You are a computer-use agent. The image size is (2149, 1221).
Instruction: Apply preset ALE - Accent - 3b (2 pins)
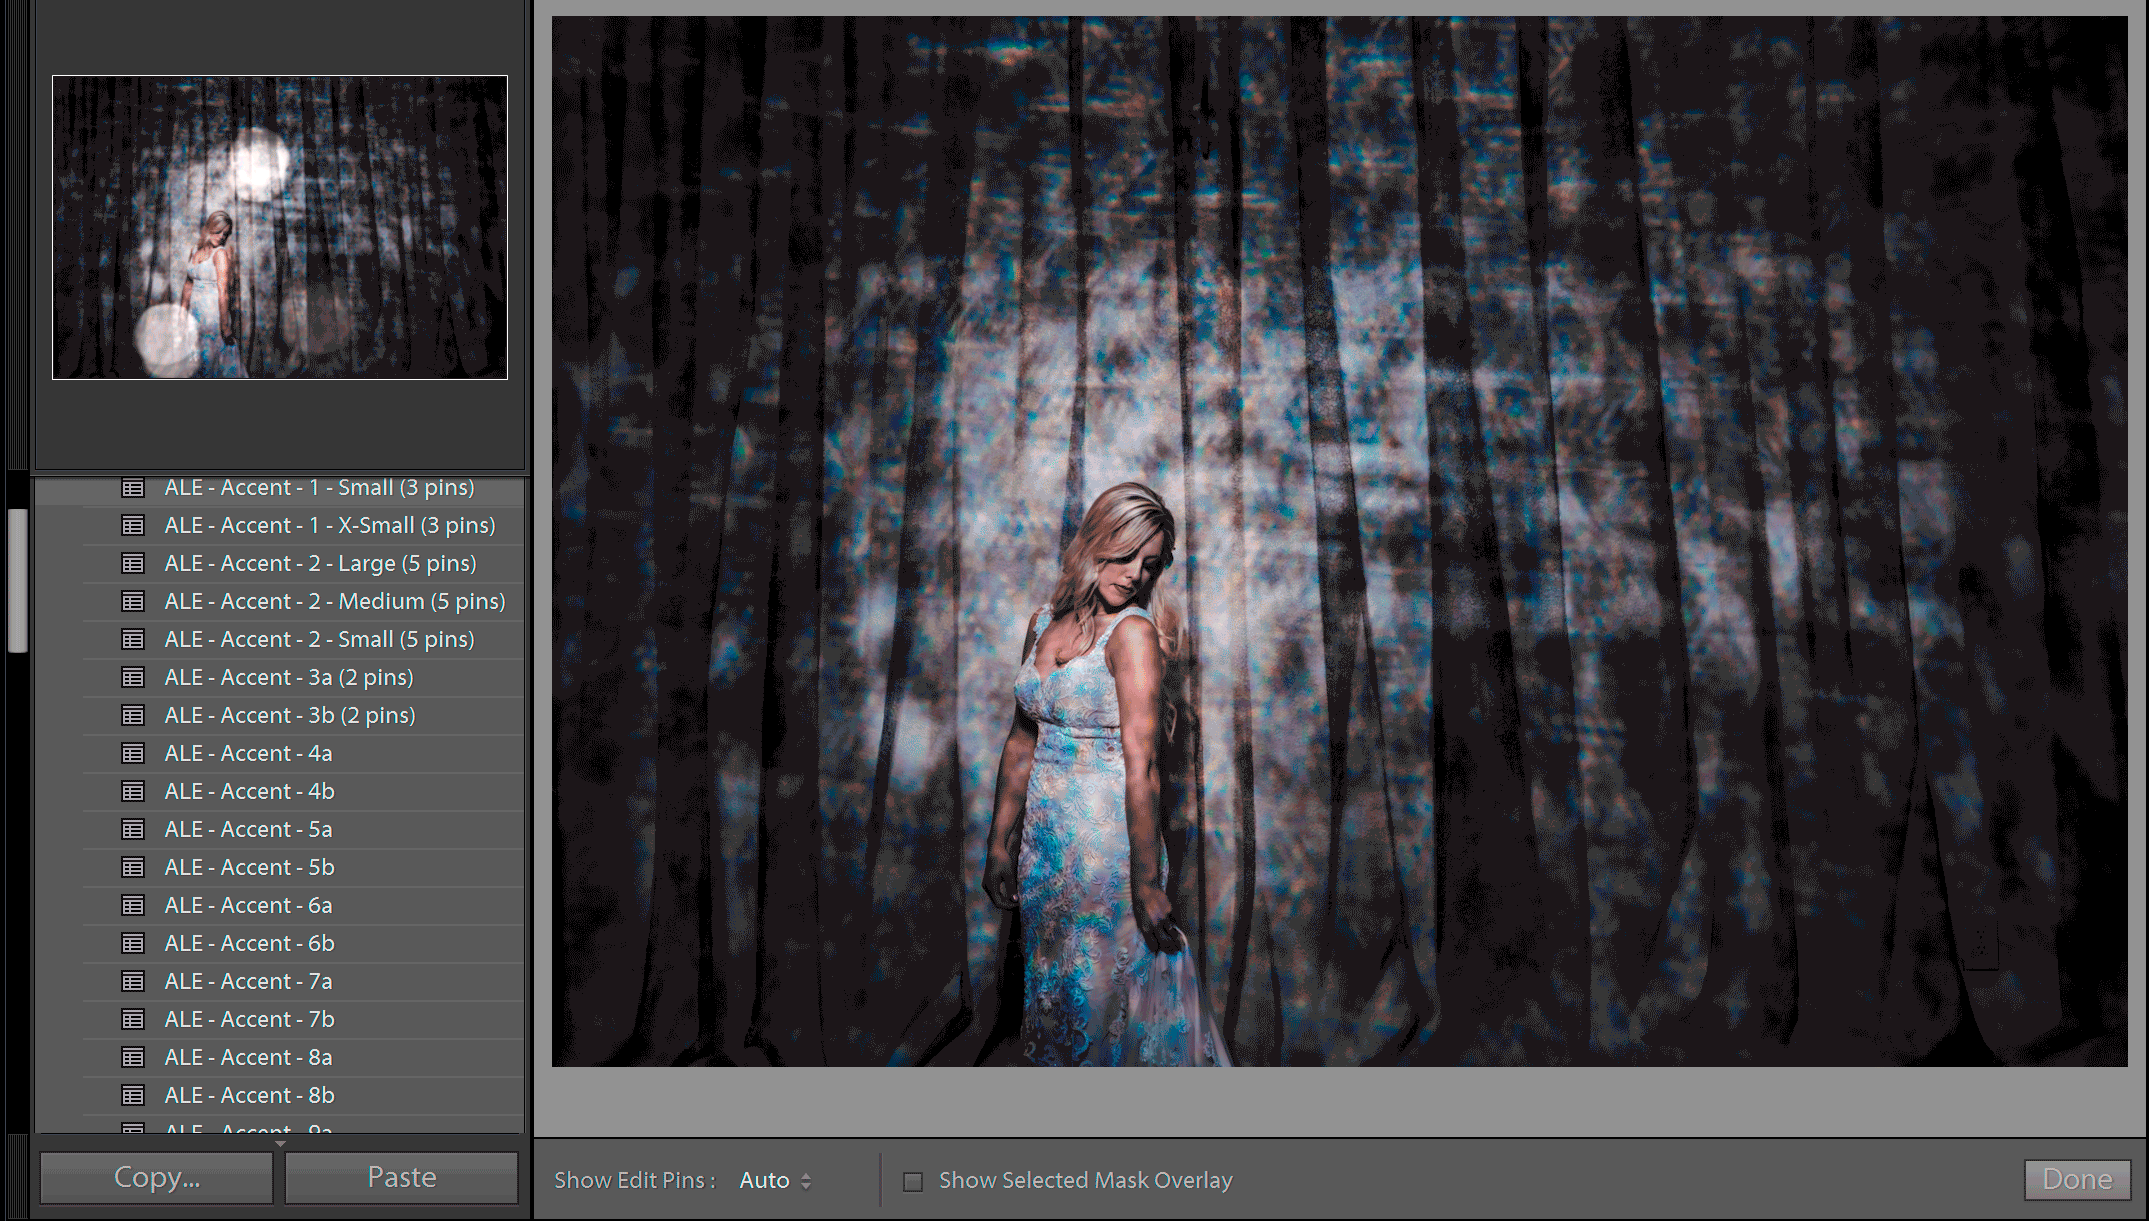pyautogui.click(x=290, y=715)
